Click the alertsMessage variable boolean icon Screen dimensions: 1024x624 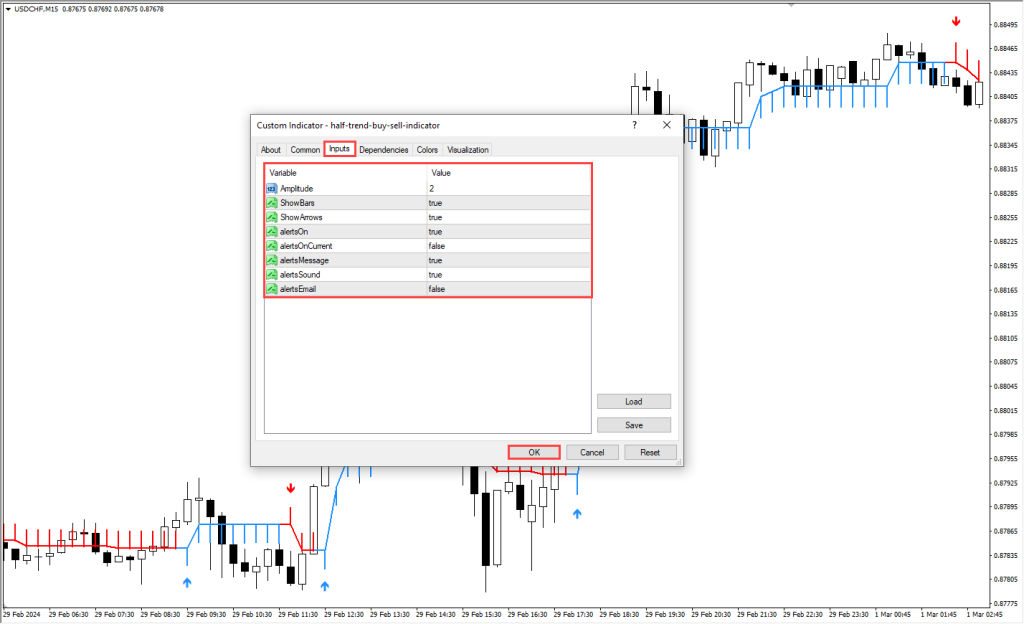coord(272,260)
